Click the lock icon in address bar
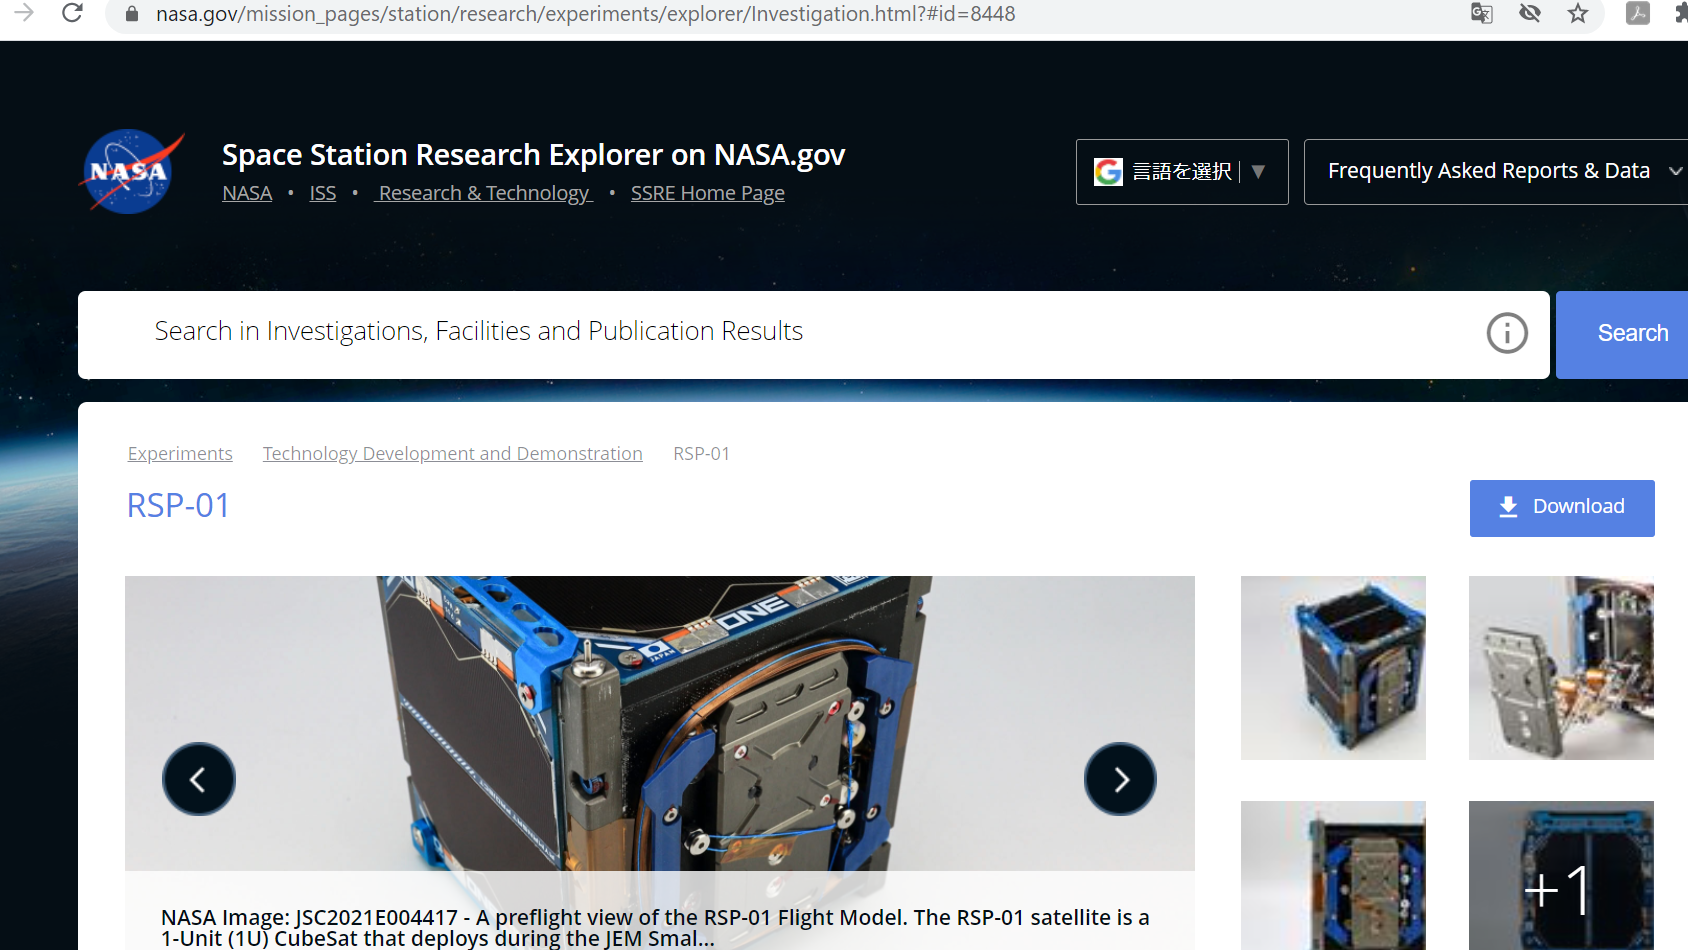The width and height of the screenshot is (1688, 950). pos(131,14)
